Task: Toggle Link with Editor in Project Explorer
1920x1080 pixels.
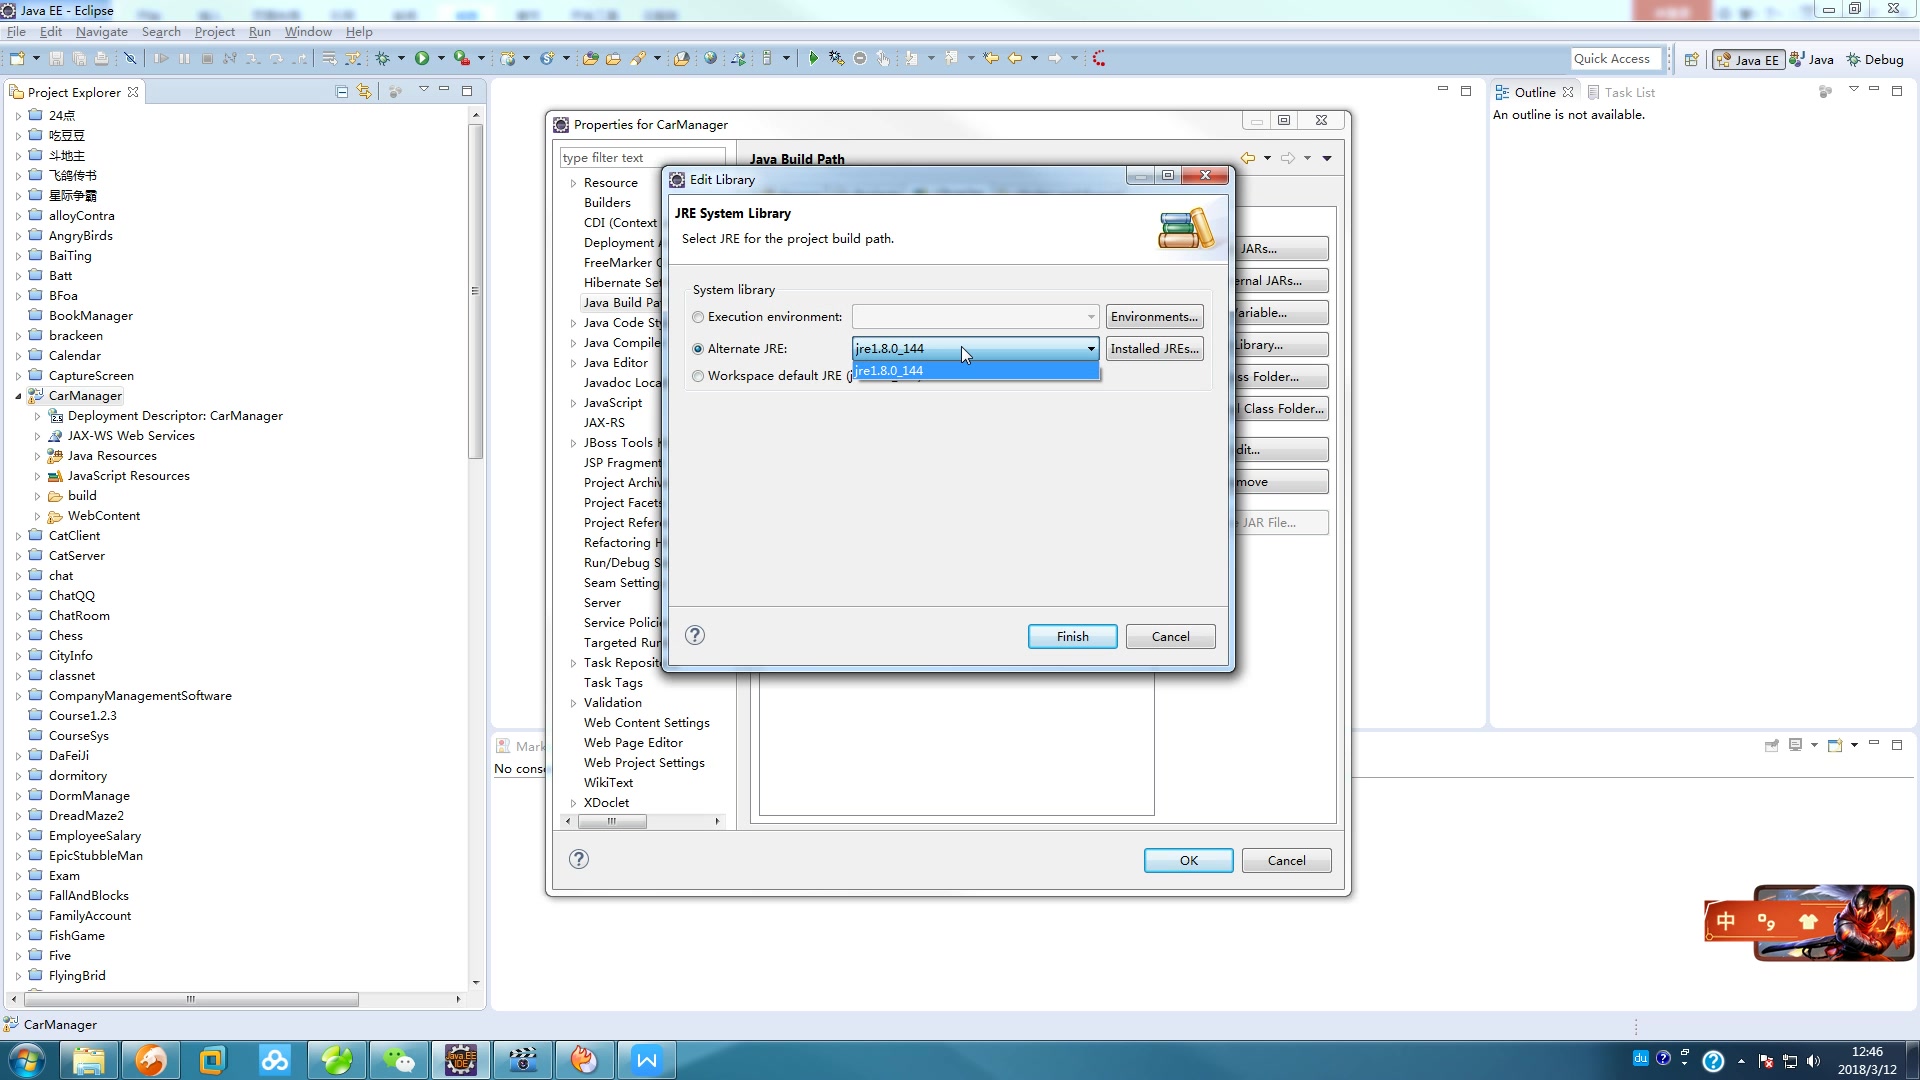Action: [364, 92]
